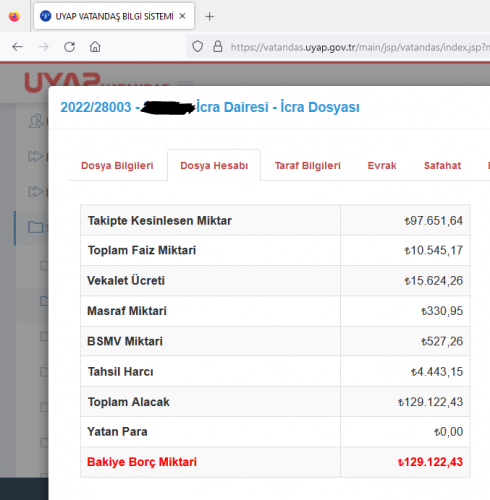
Task: Click the ₺0,00 deposited amount
Action: click(x=448, y=432)
